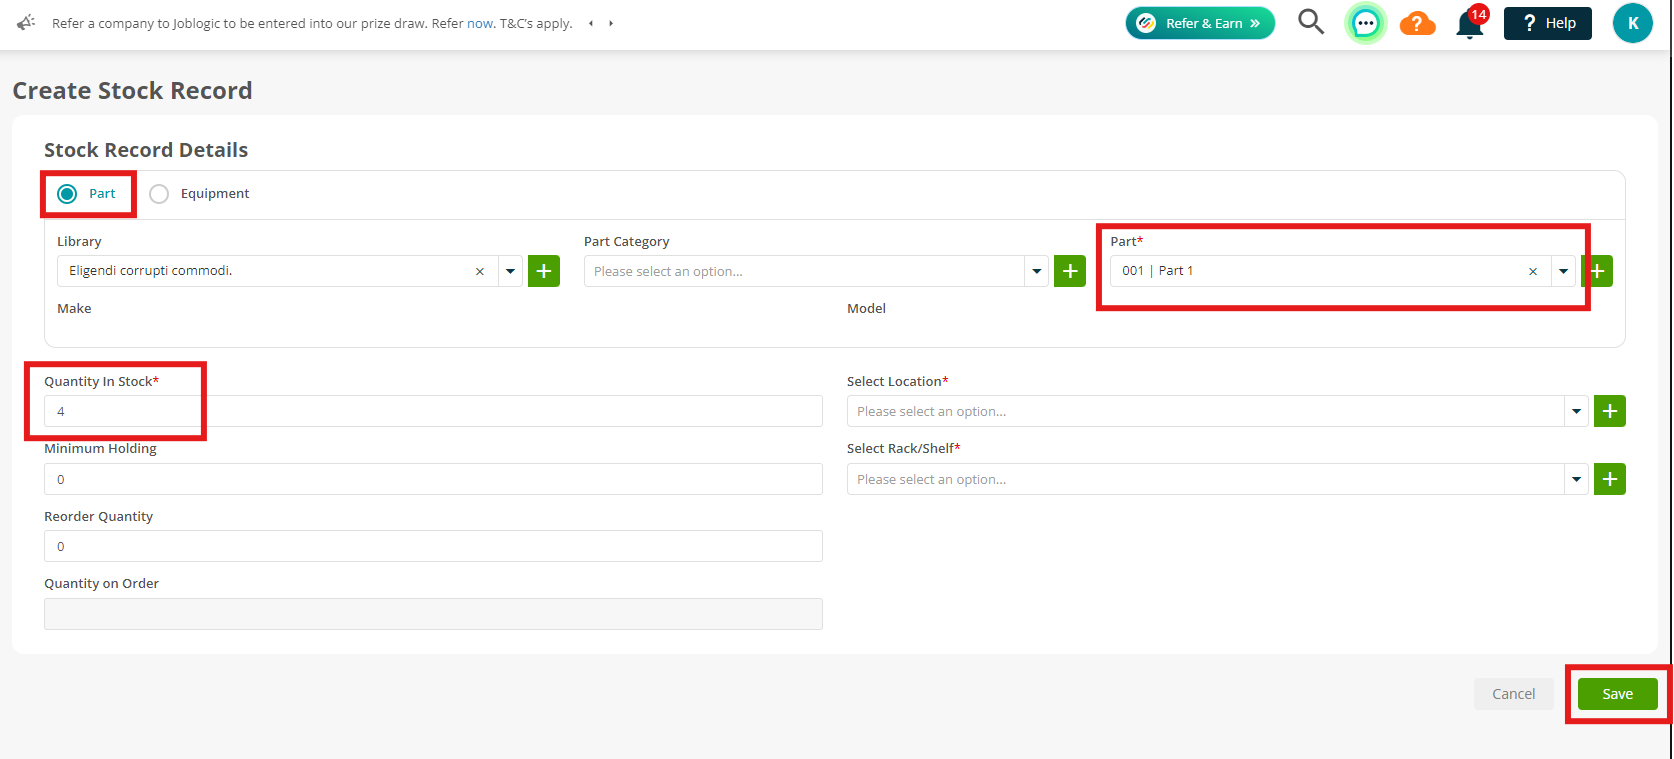Select the Part radio button
The width and height of the screenshot is (1674, 759).
tap(67, 194)
